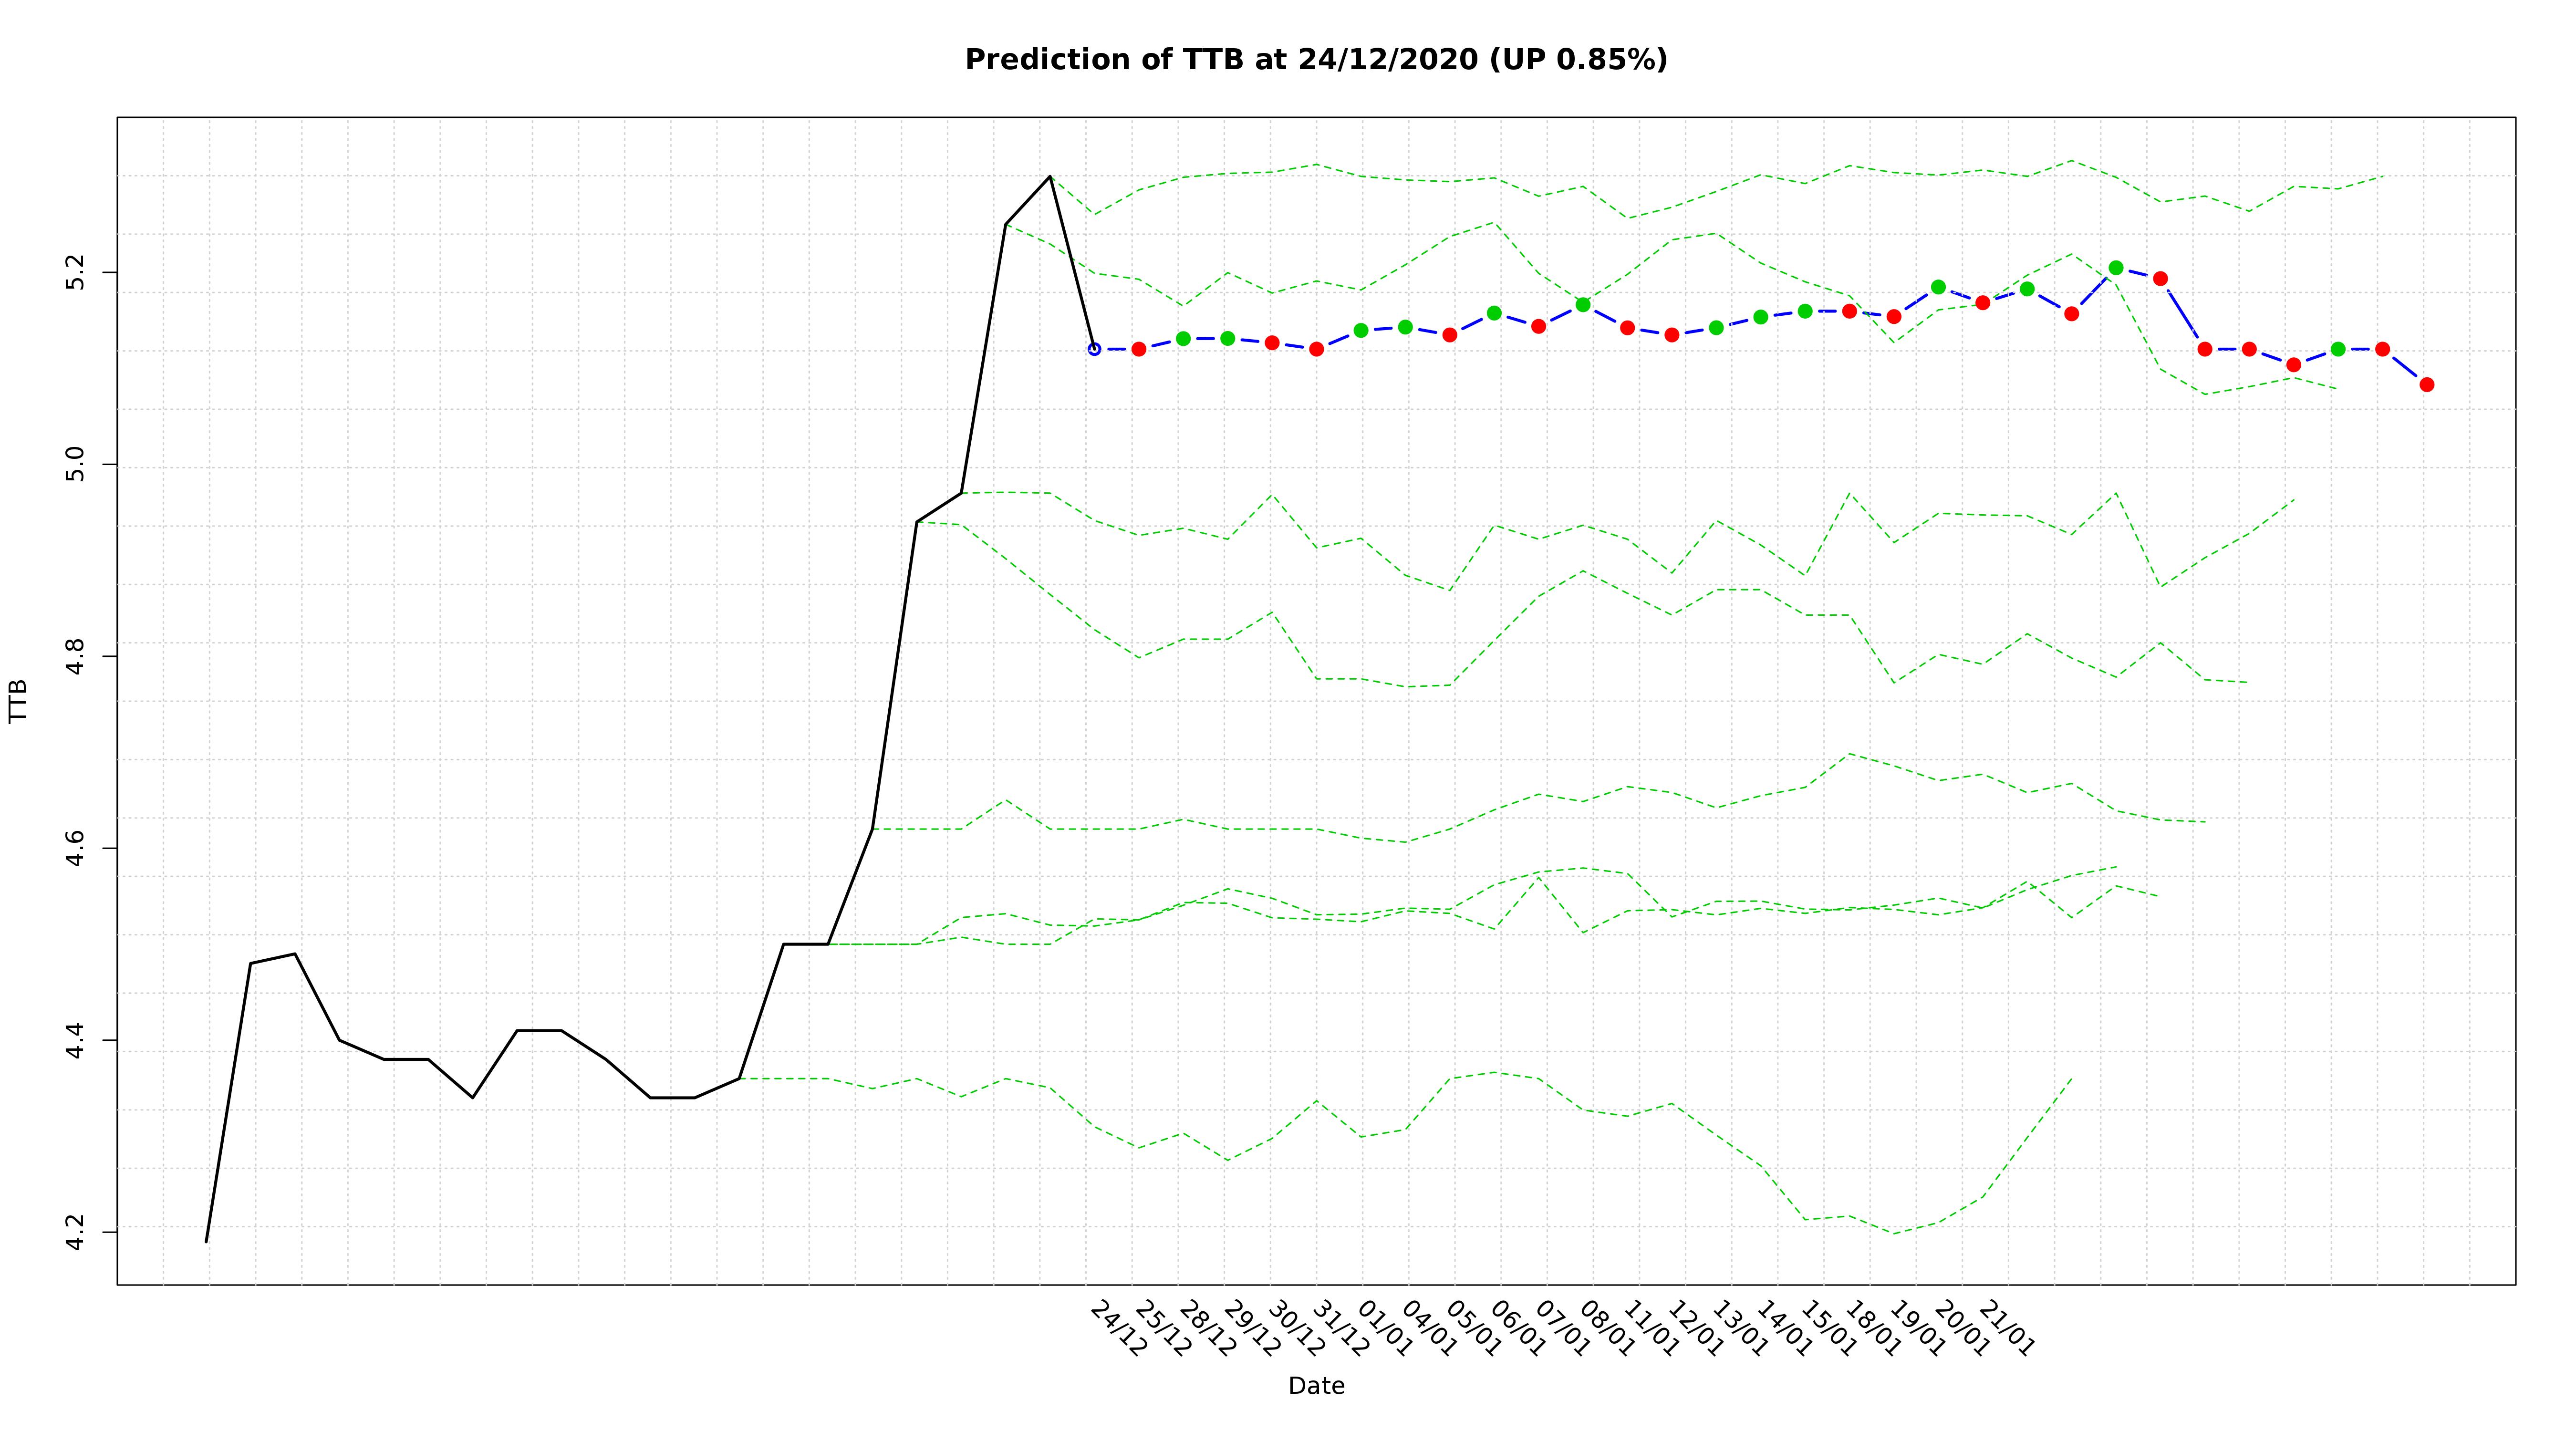Click the 4.4 y-axis tick label
The image size is (2576, 1431).
[76, 1040]
